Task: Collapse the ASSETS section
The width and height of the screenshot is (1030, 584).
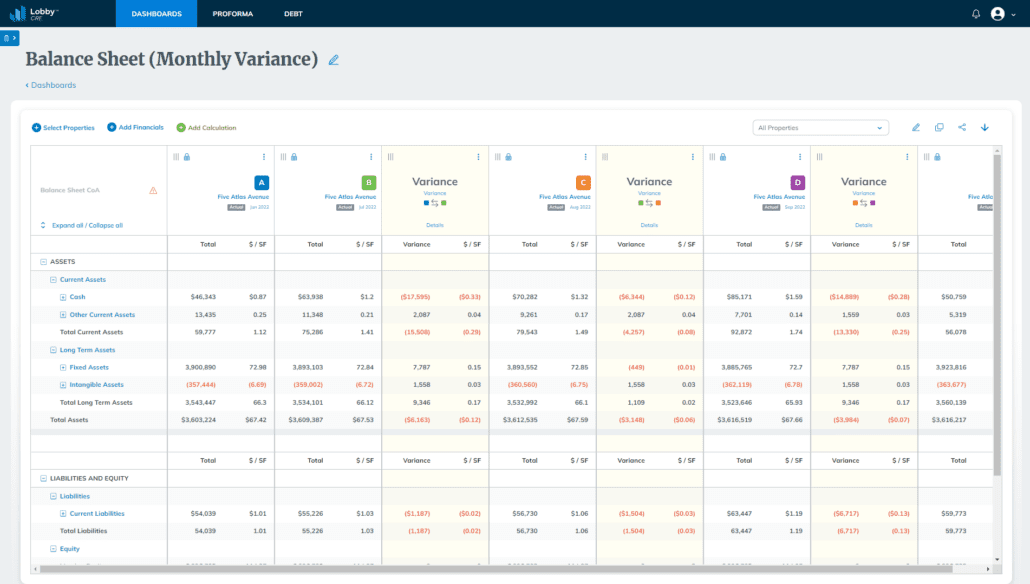Action: tap(43, 261)
